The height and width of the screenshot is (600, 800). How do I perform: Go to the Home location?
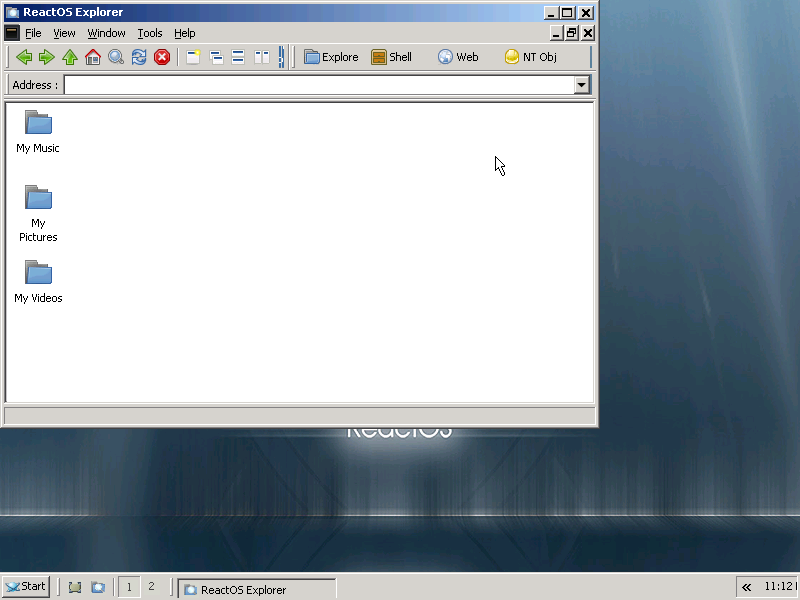click(x=93, y=57)
